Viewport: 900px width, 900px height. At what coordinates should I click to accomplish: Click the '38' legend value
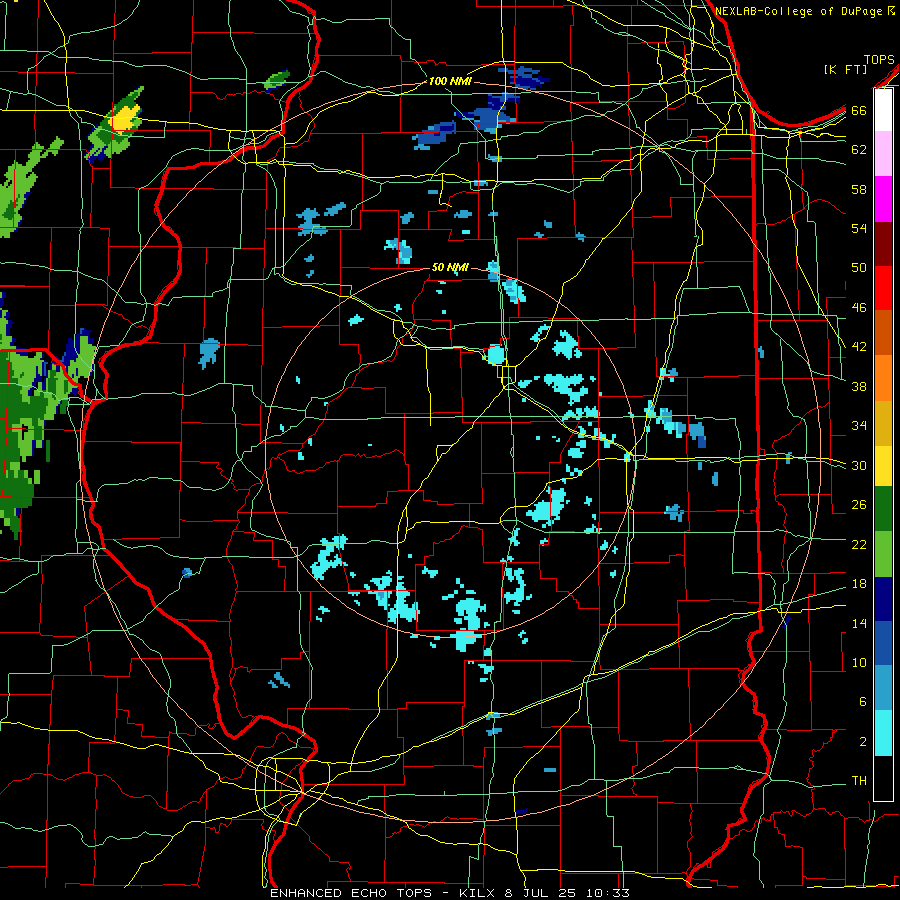click(x=859, y=387)
